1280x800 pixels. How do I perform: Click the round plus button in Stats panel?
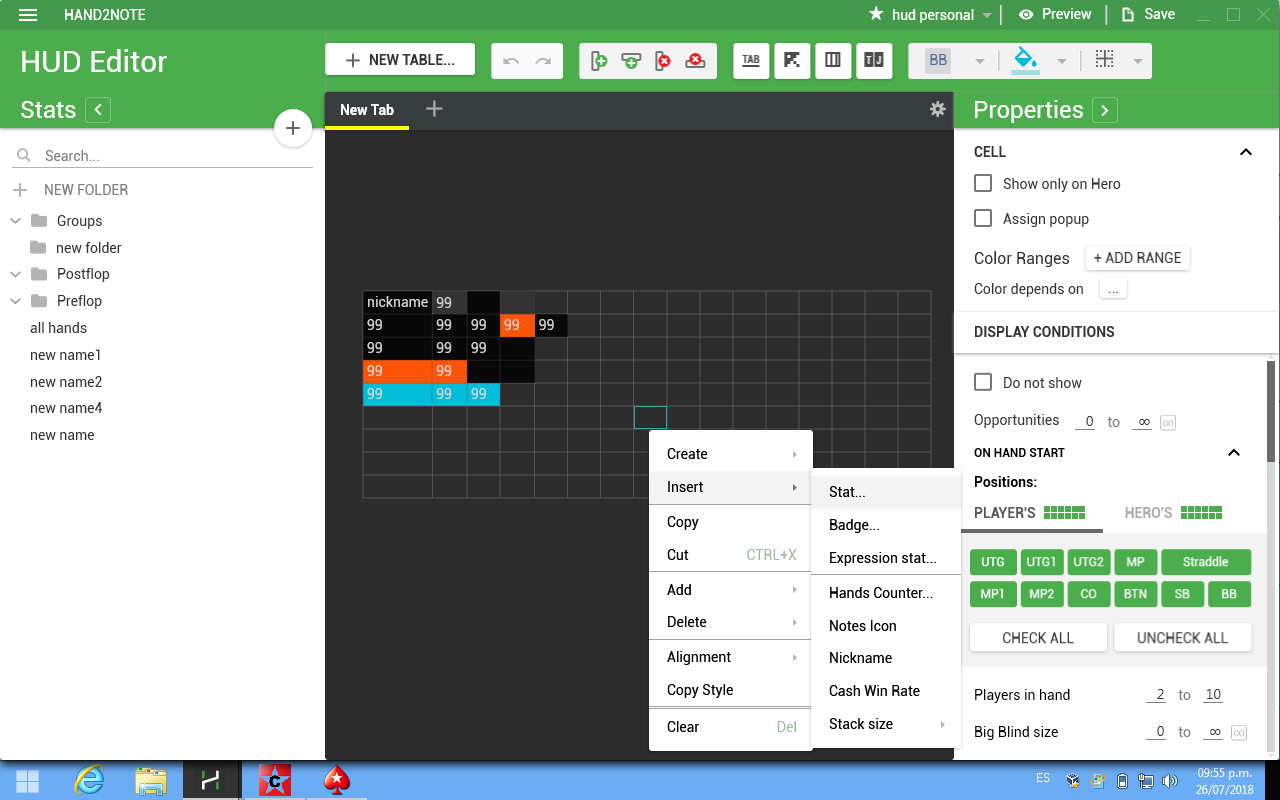(x=293, y=128)
